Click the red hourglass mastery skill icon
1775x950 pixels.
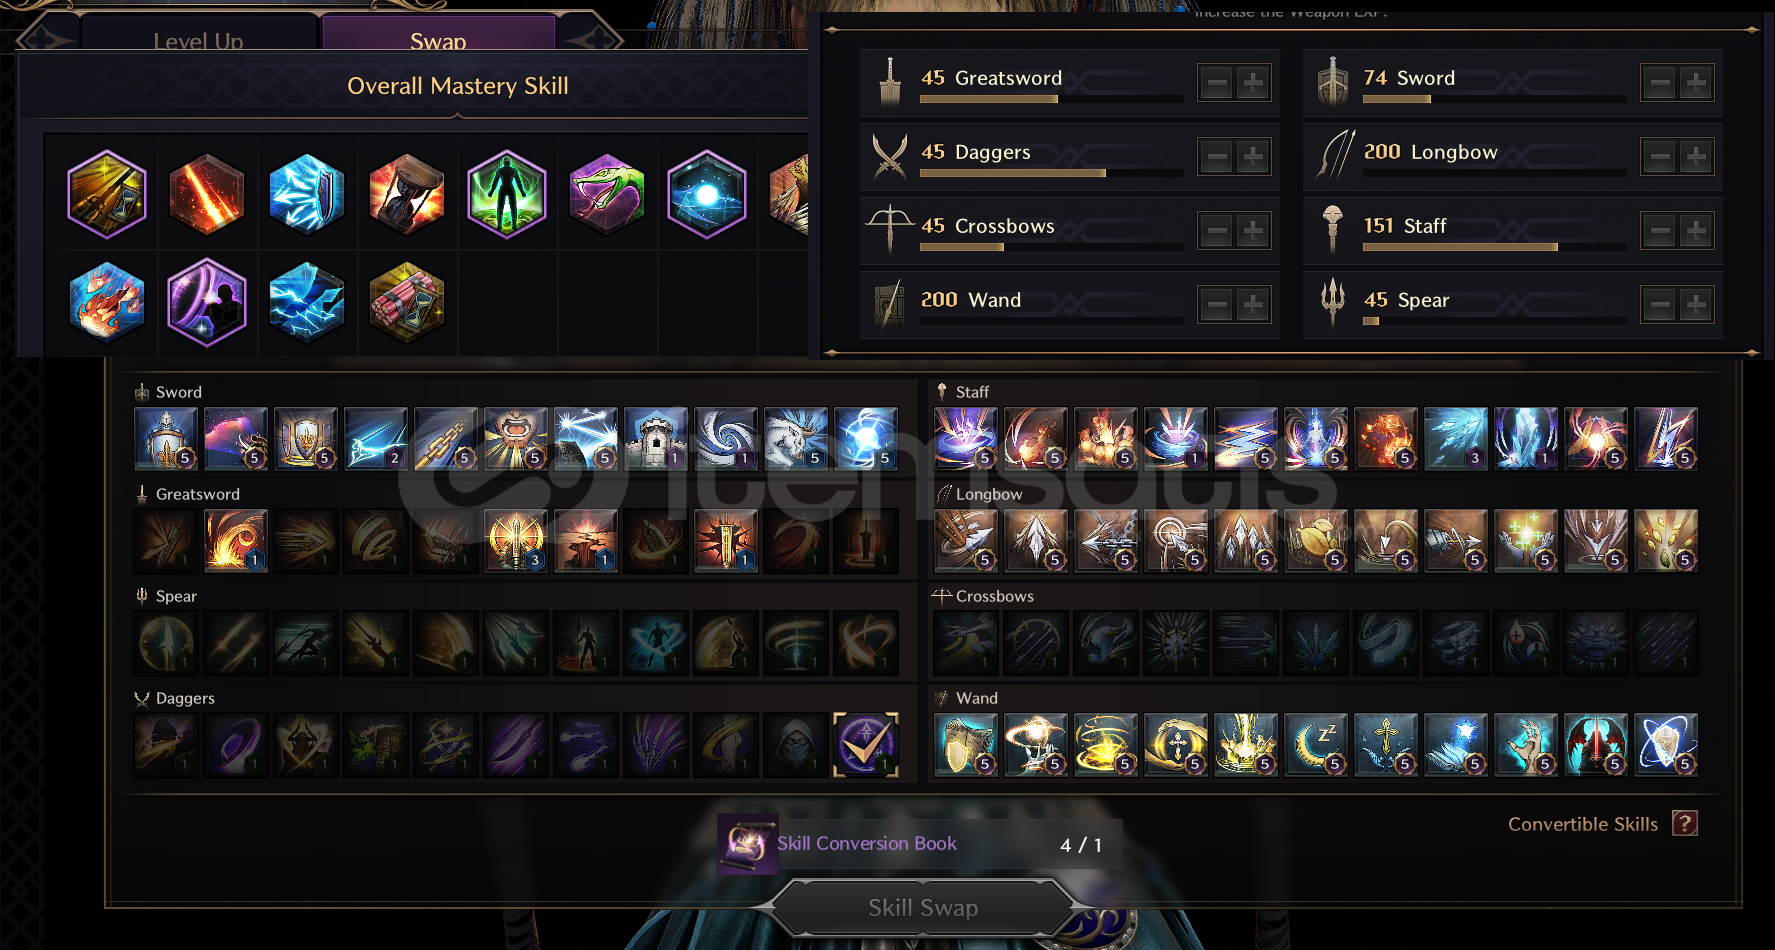coord(407,194)
